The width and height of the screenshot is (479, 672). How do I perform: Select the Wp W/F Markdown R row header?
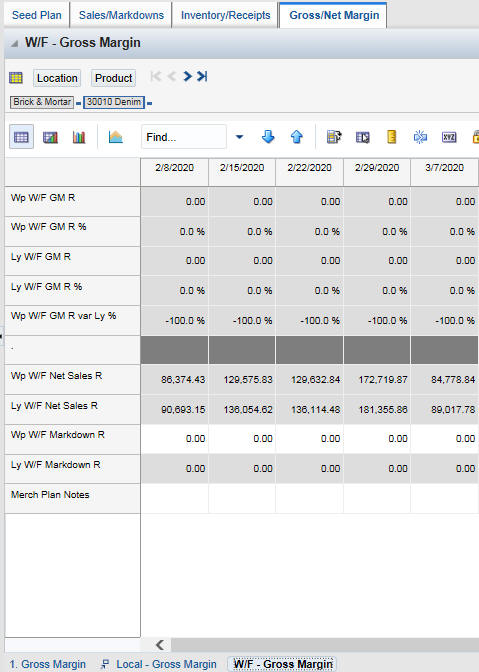72,439
